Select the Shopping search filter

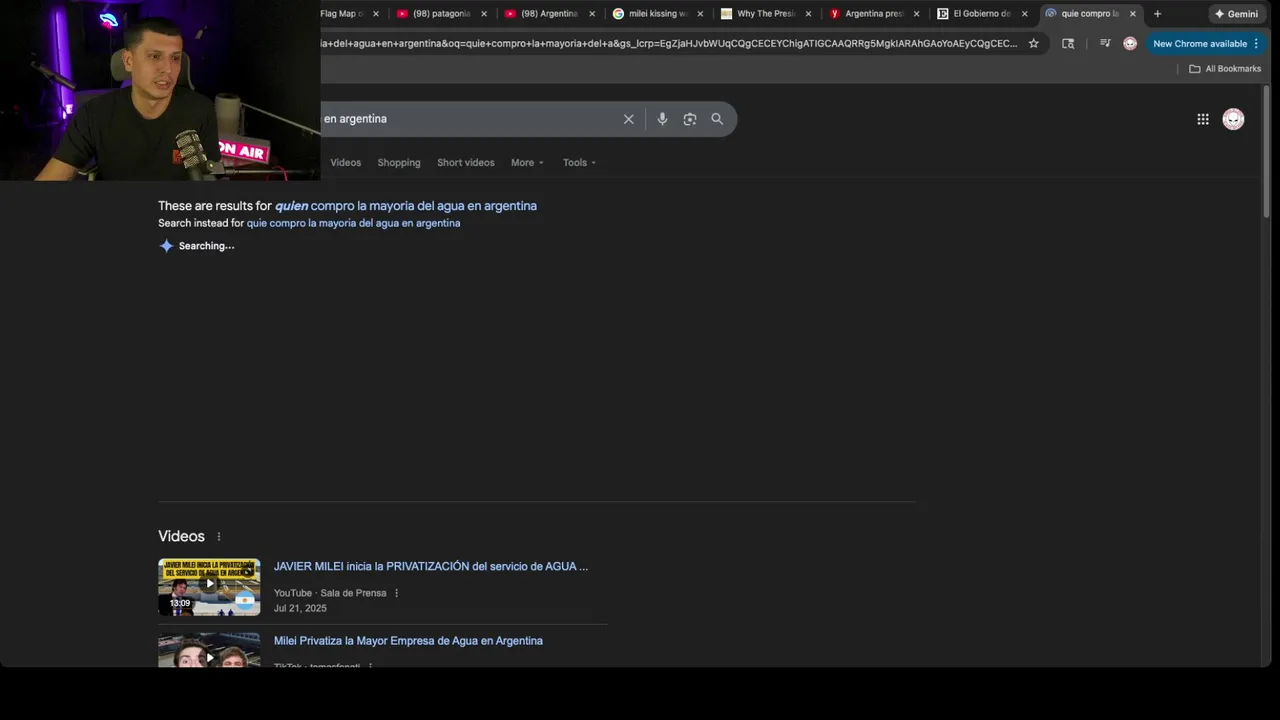pyautogui.click(x=399, y=163)
